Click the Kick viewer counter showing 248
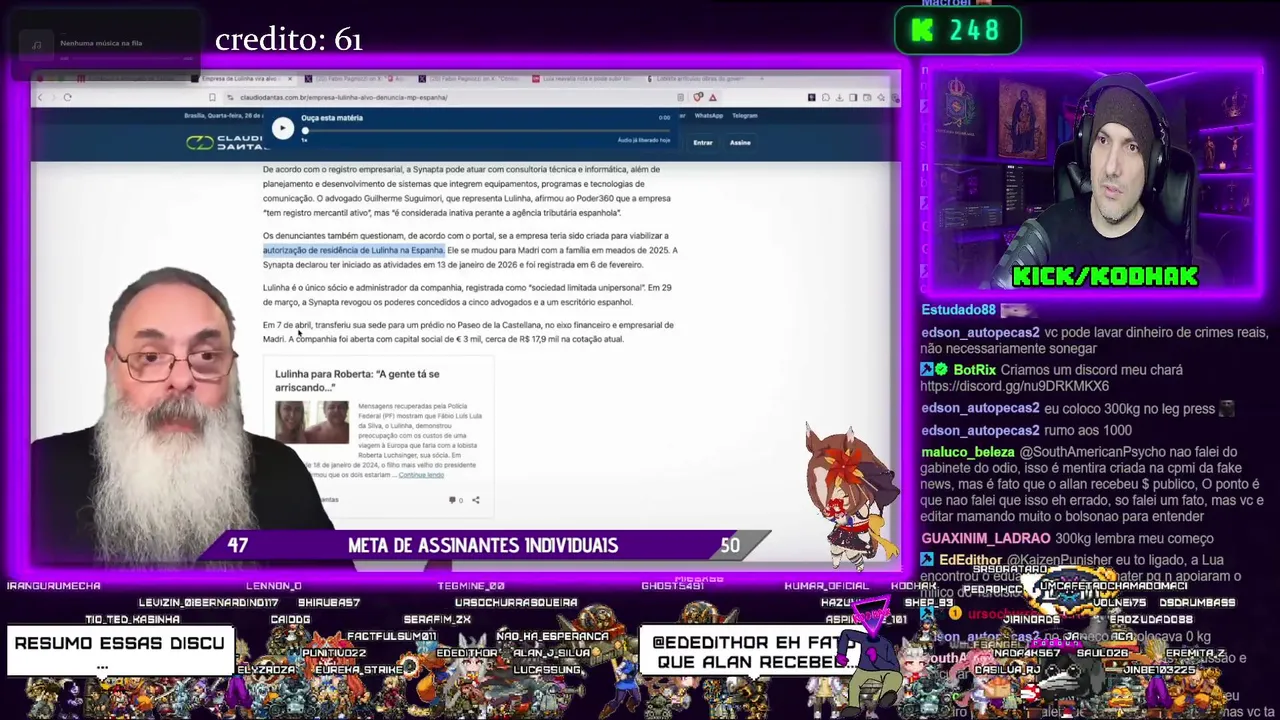The image size is (1280, 720). pyautogui.click(x=957, y=31)
